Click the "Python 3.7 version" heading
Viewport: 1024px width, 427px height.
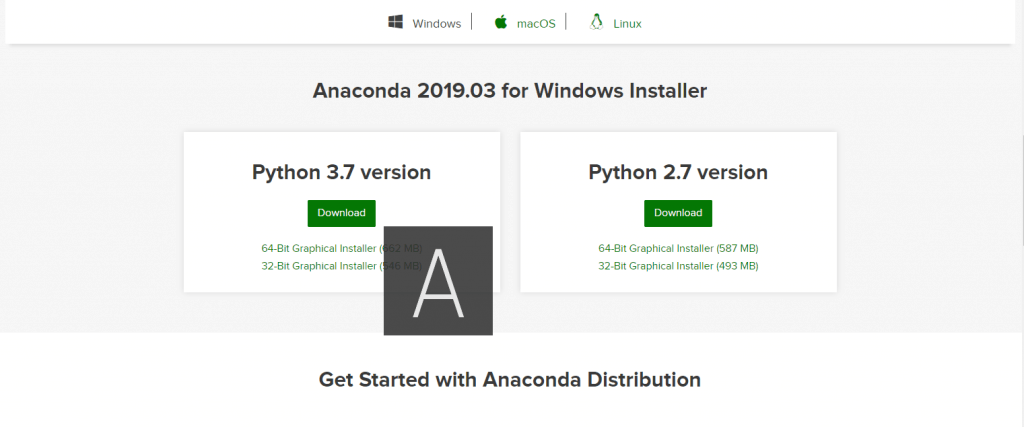point(342,172)
